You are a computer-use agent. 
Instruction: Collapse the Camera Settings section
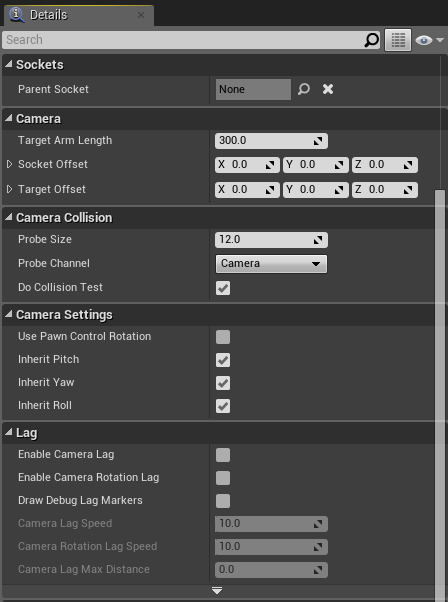8,314
